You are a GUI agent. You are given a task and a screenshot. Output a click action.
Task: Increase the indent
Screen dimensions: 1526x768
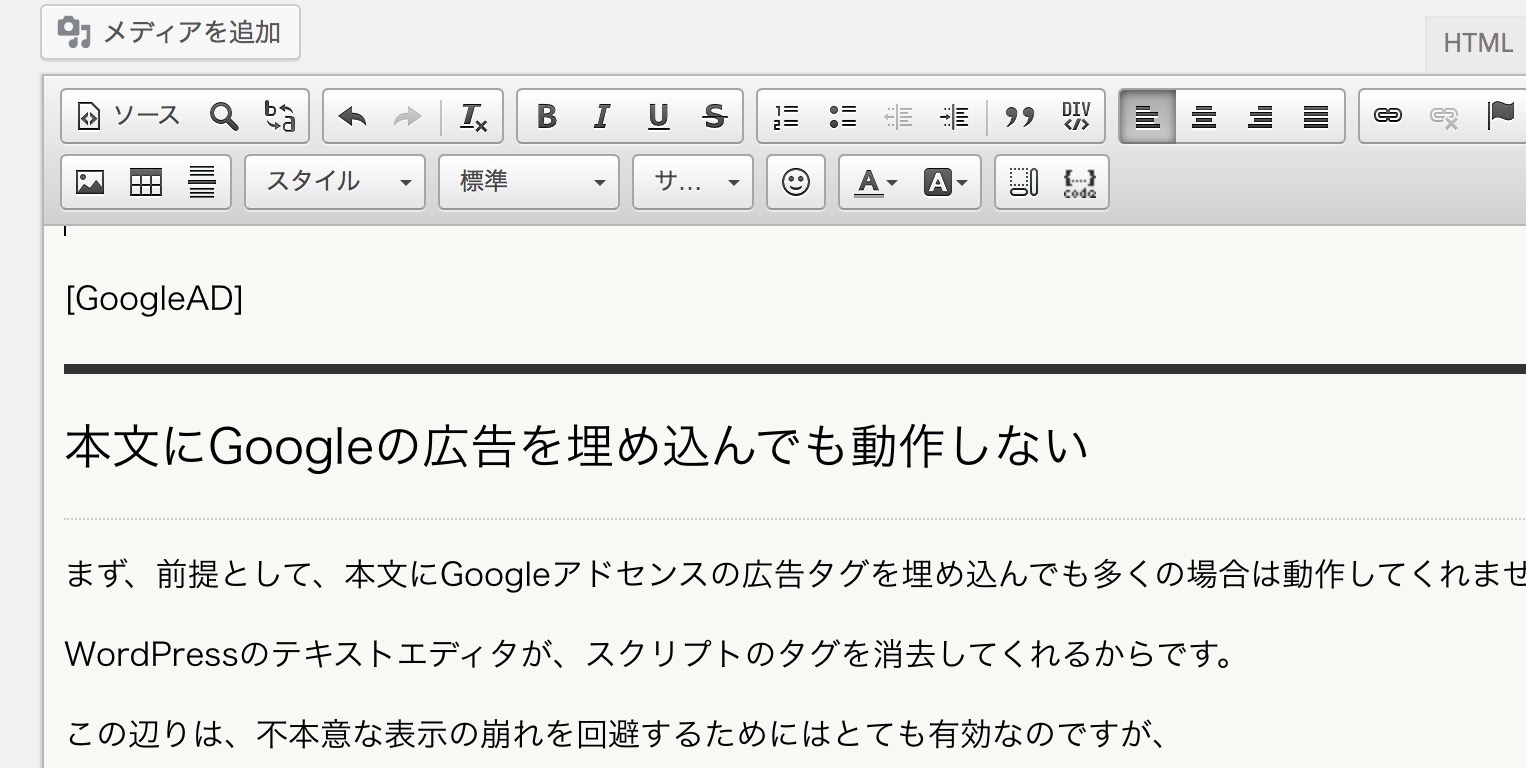point(955,116)
